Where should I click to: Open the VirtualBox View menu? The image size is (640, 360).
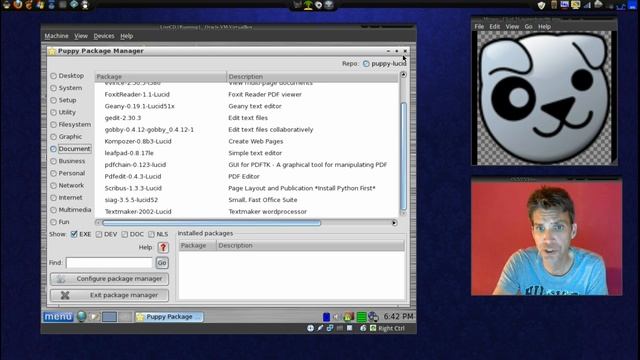81,36
